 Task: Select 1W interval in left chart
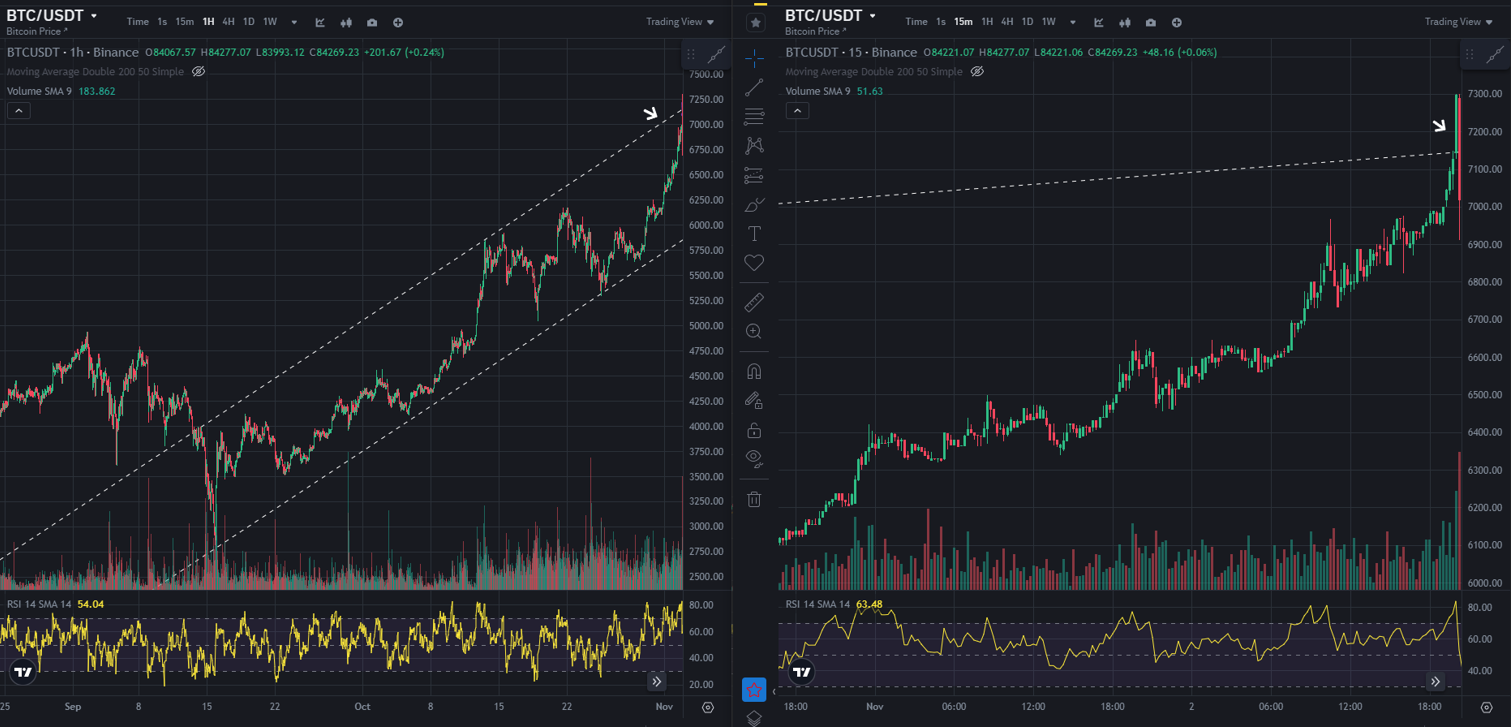click(x=270, y=22)
